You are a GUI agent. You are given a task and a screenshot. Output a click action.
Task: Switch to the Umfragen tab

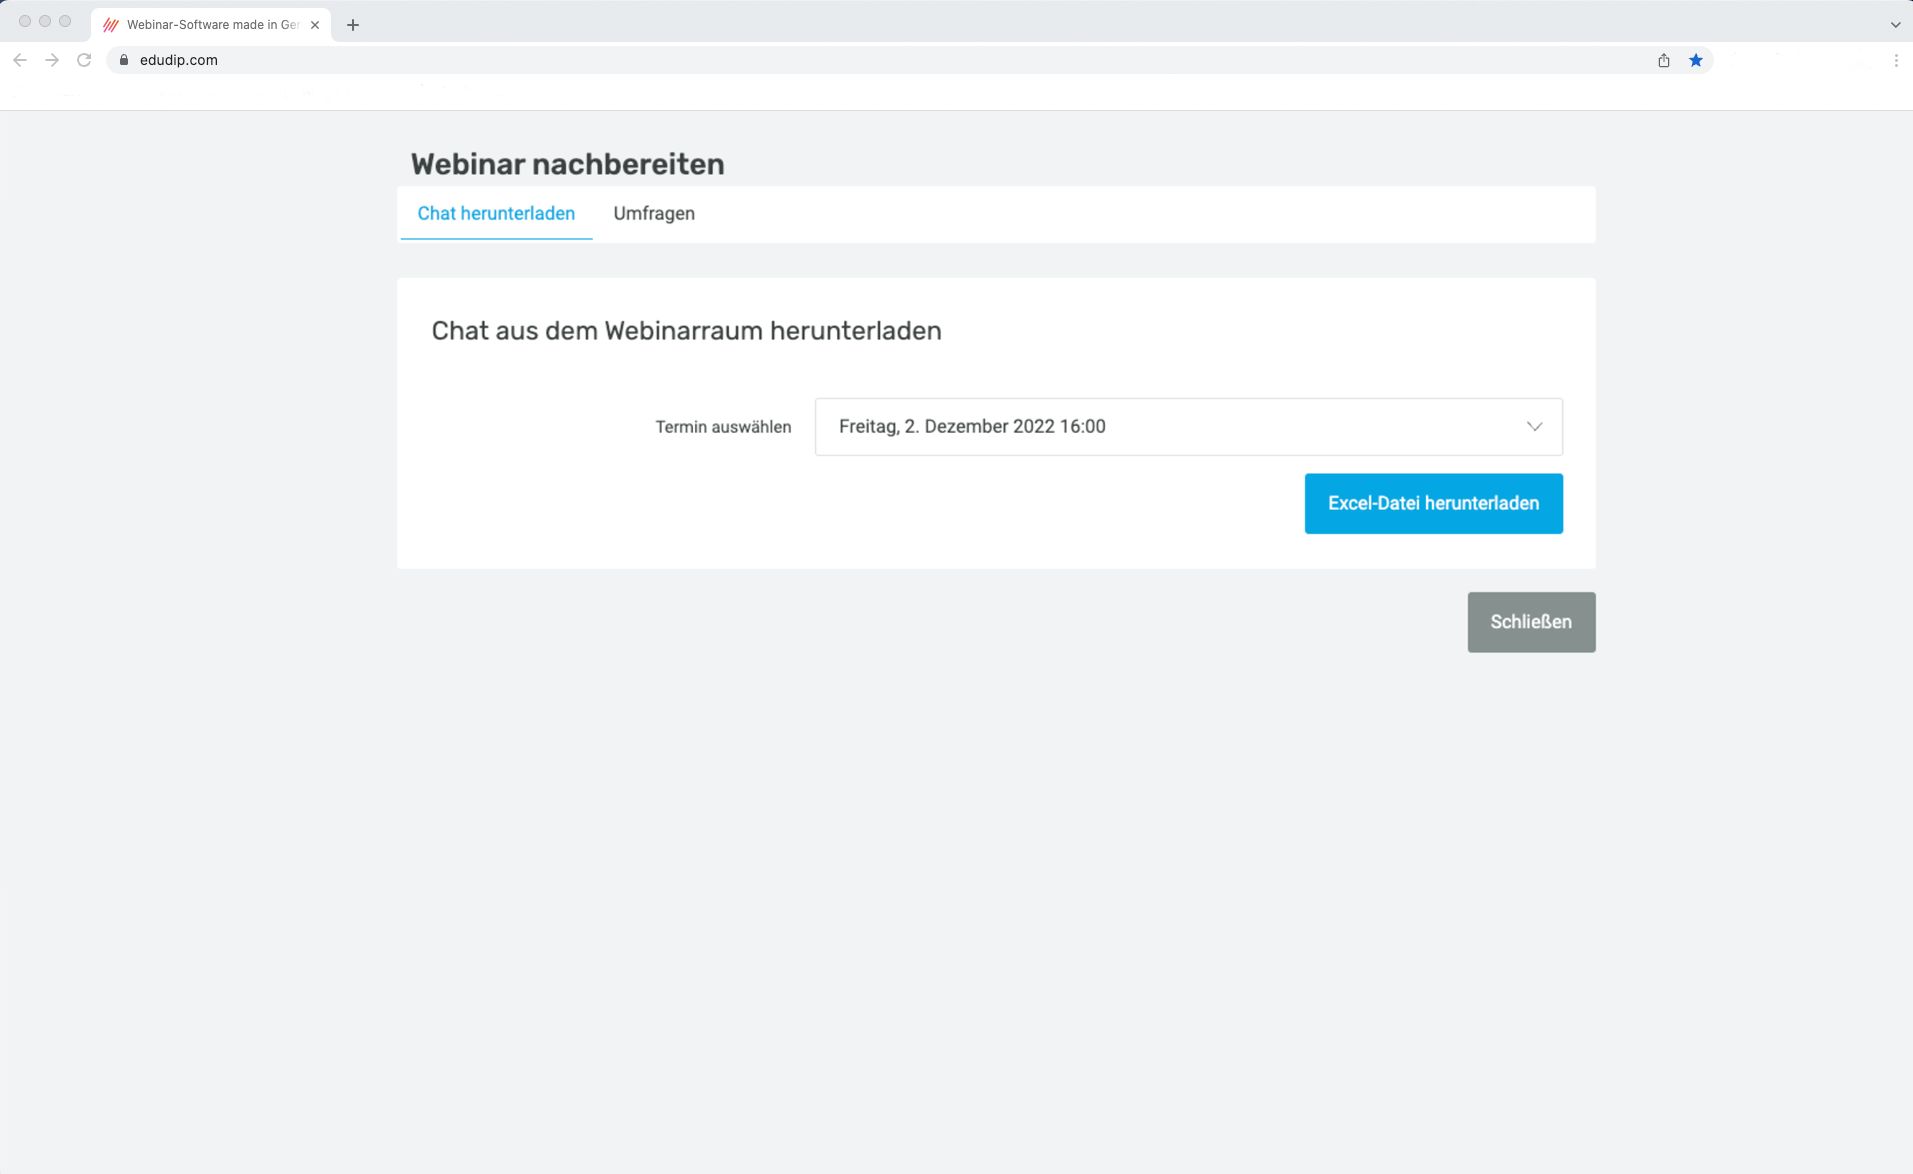tap(654, 213)
